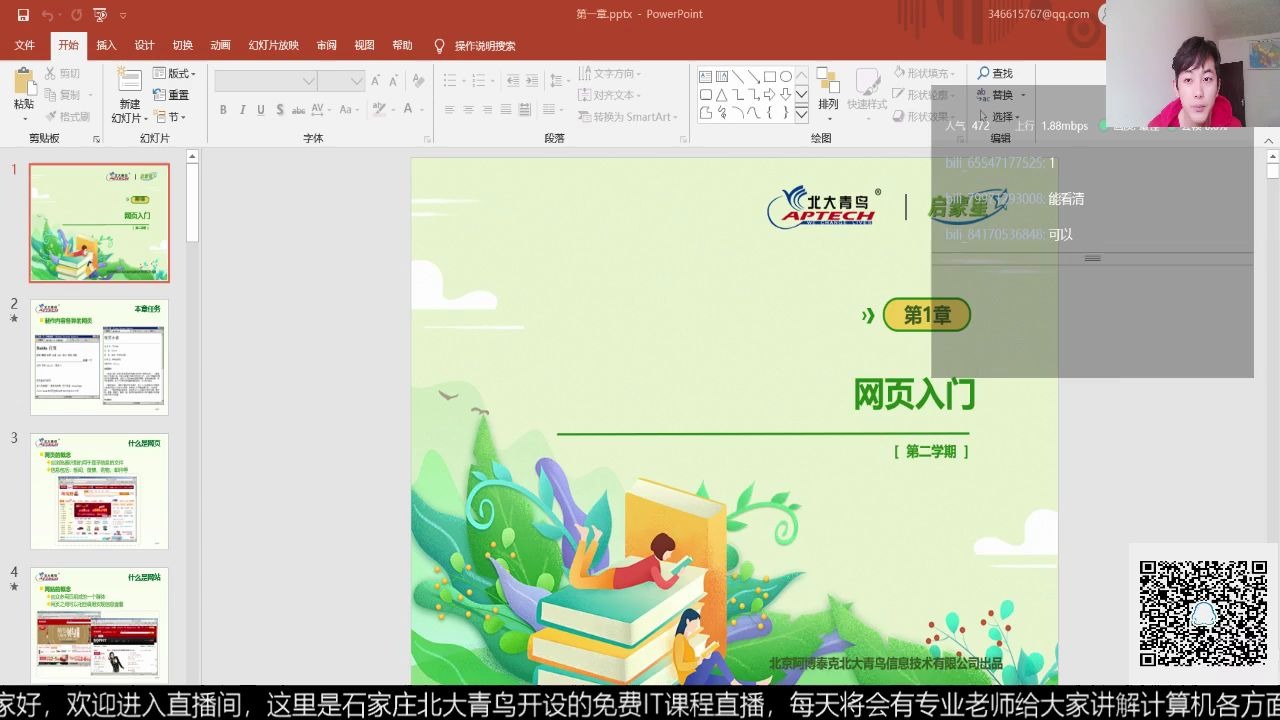Open the font name combo box
Screen dimensions: 1280x720
click(266, 81)
